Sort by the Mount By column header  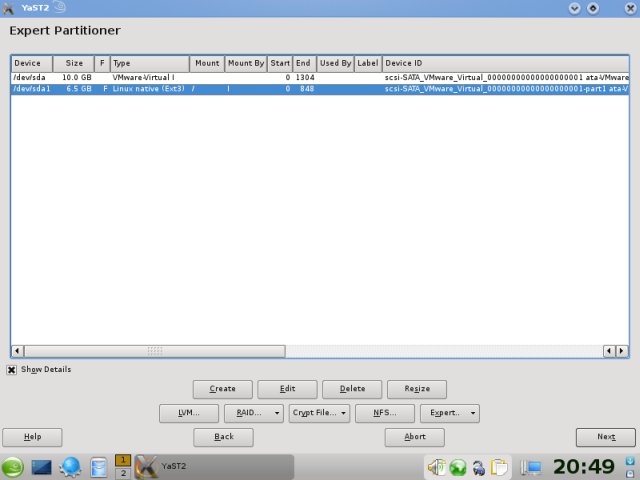[246, 63]
